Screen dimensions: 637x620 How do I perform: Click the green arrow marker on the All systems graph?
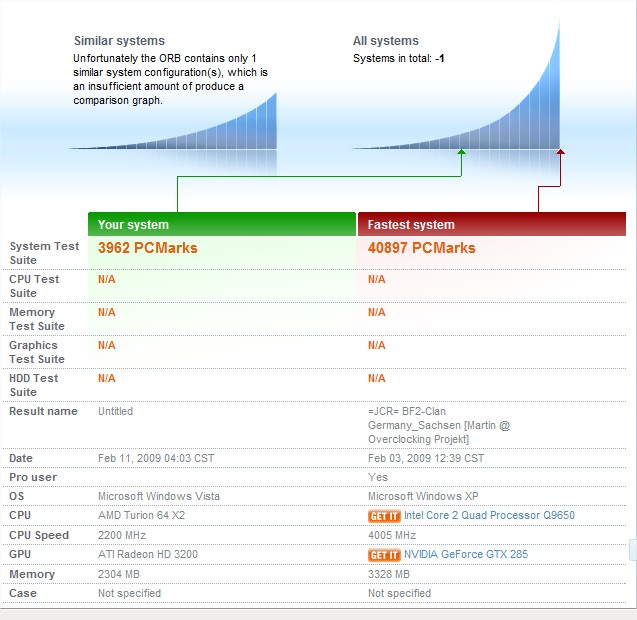tap(461, 152)
